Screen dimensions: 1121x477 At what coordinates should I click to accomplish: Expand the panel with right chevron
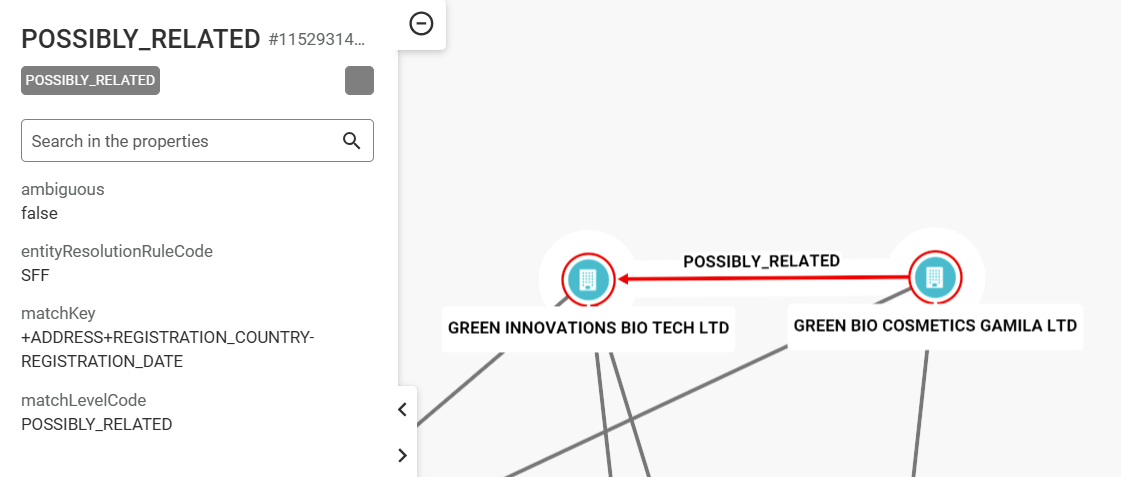(403, 455)
